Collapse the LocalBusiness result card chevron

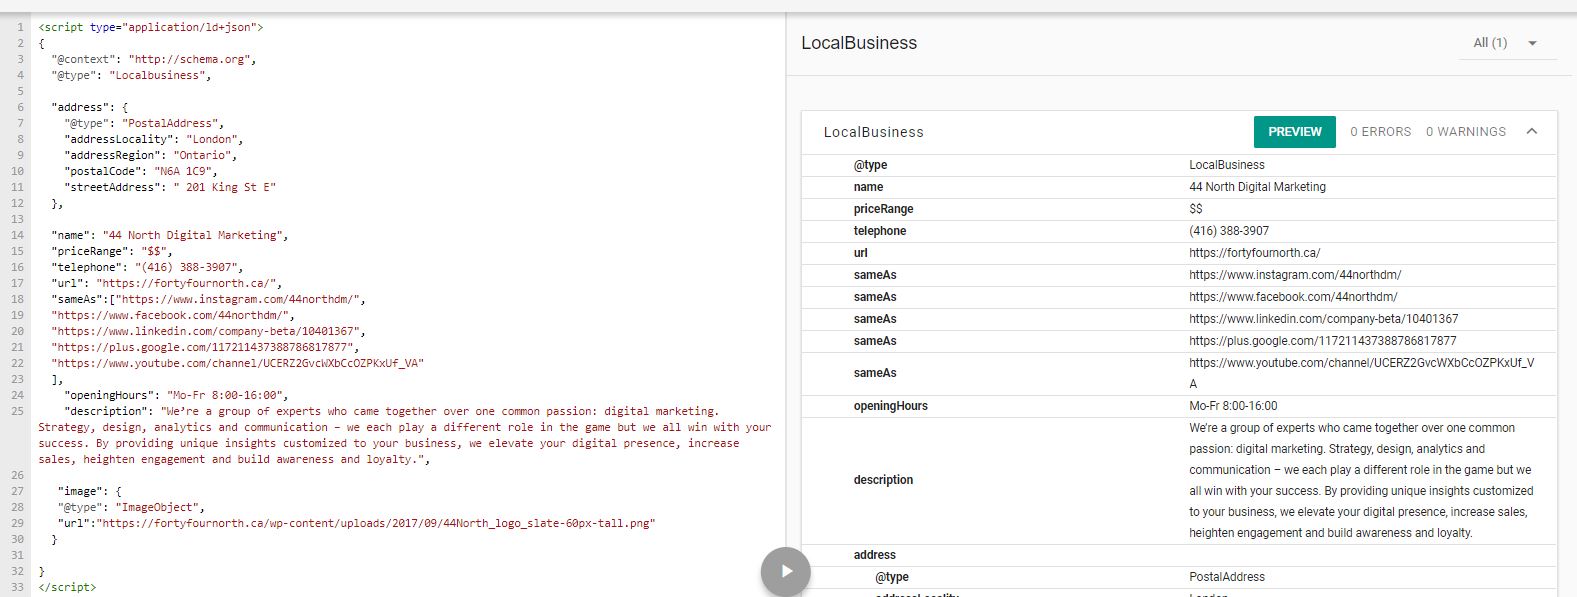tap(1532, 131)
